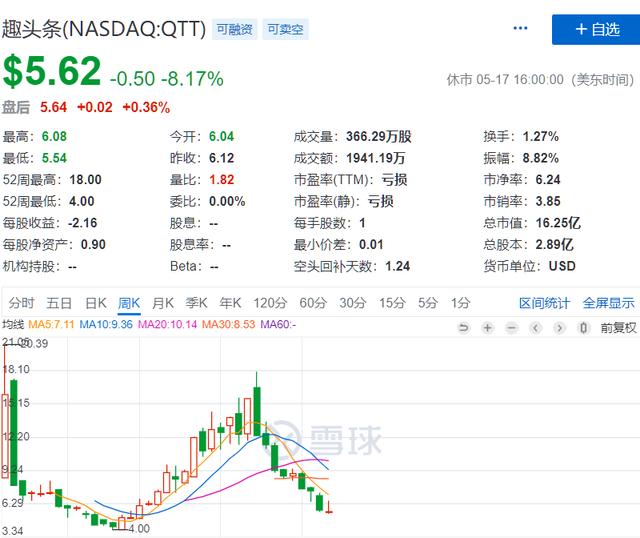Viewport: 640px width, 538px height.
Task: Switch to the 五日 chart tab
Action: 59,303
